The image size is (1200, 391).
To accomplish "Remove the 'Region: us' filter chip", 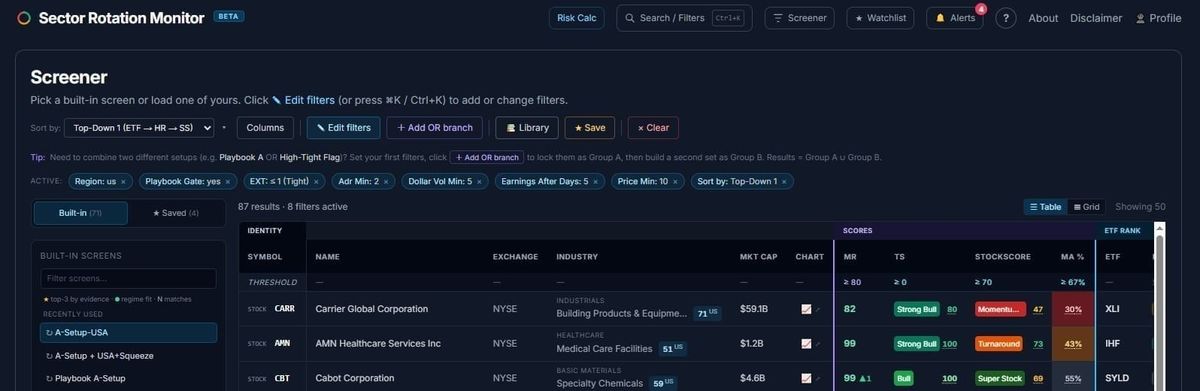I will click(x=123, y=182).
